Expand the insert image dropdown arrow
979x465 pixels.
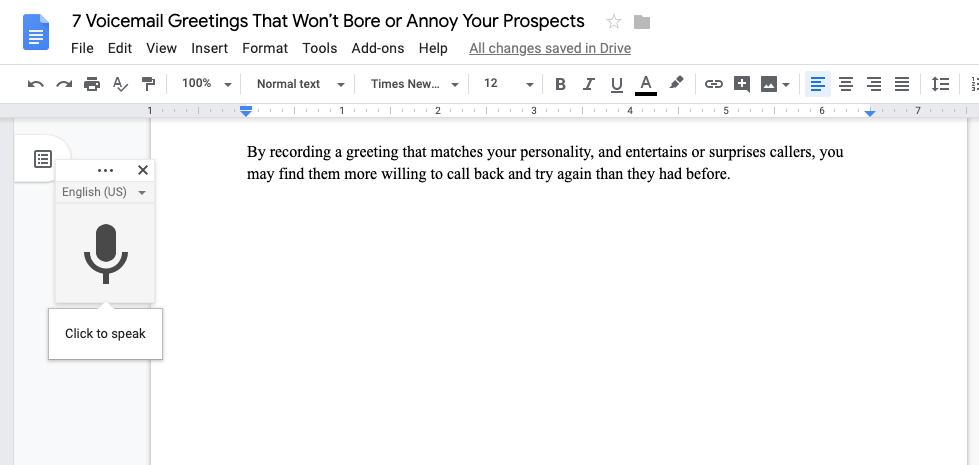pyautogui.click(x=786, y=84)
